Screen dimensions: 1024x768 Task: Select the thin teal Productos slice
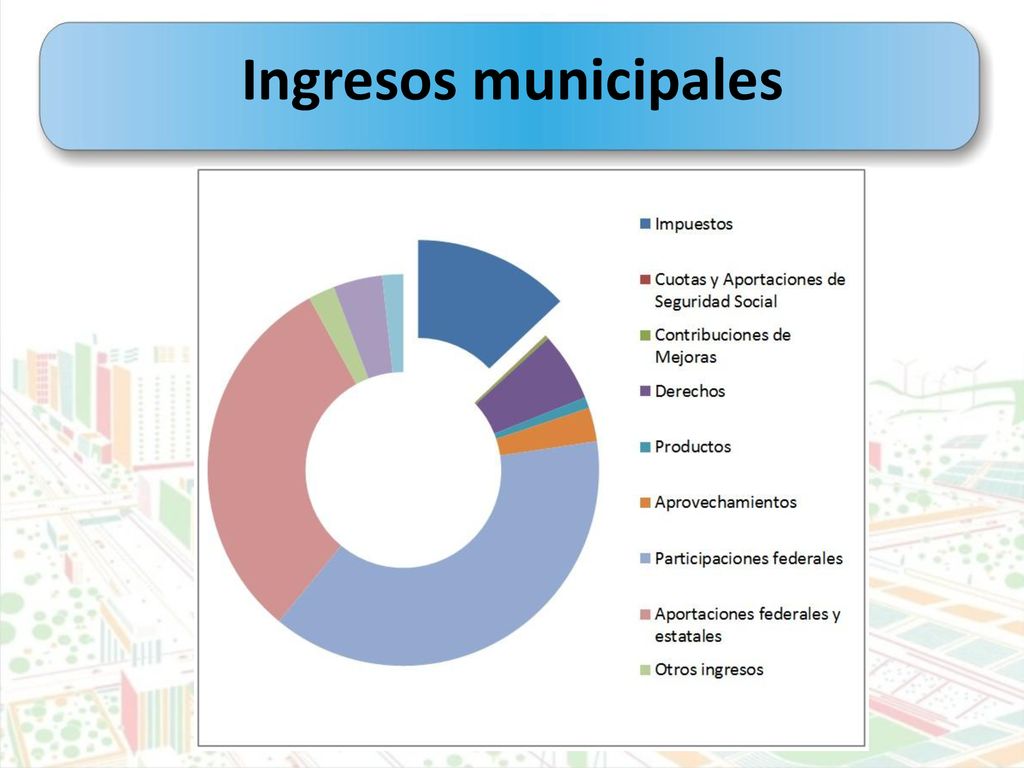[542, 417]
